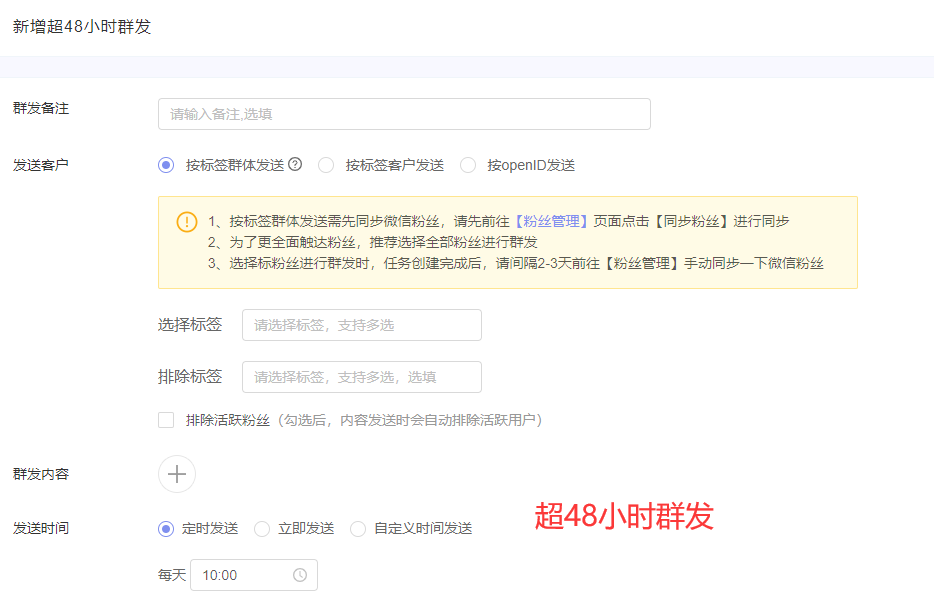Click inside the 请输入备注 placeholder field
Viewport: 934px width, 598px height.
click(404, 114)
